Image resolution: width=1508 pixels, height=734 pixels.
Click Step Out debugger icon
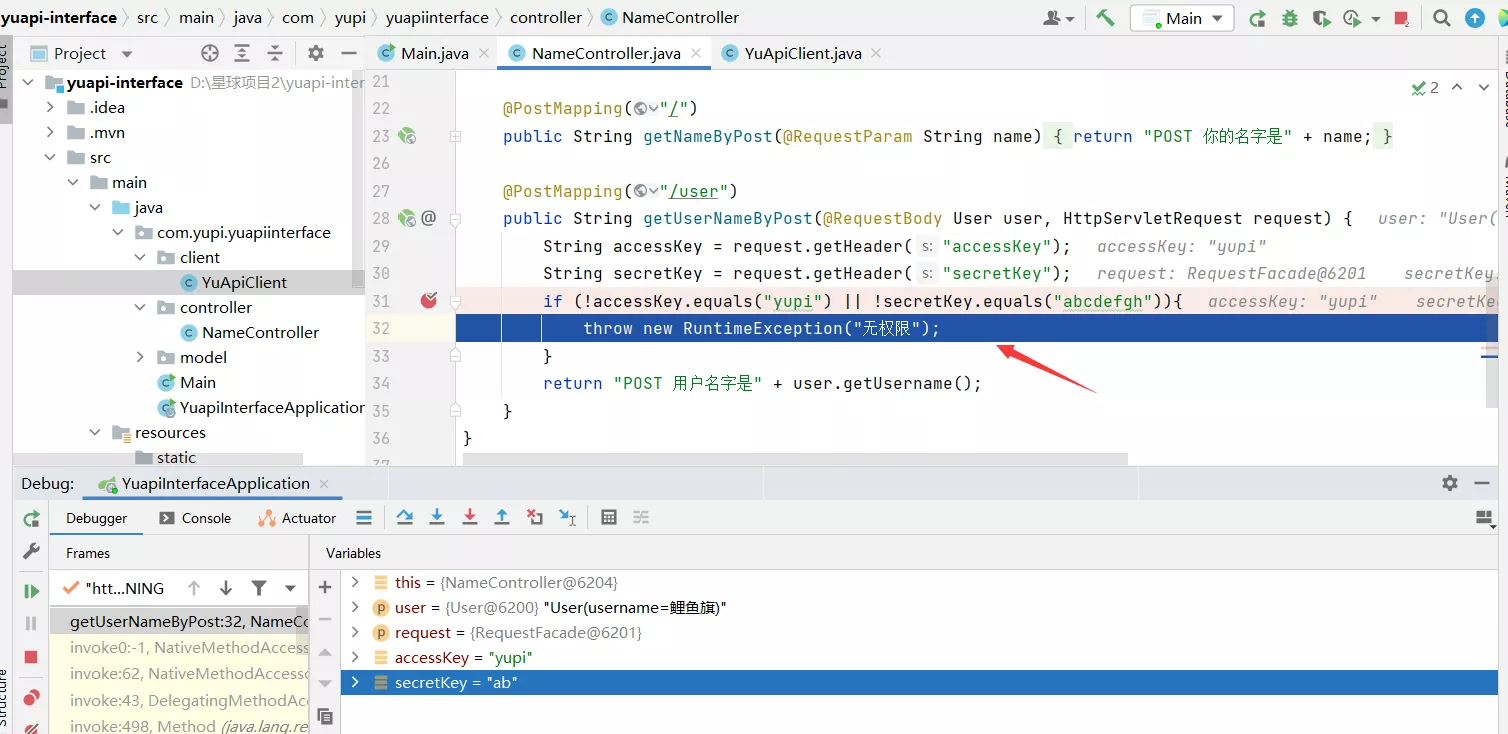502,517
